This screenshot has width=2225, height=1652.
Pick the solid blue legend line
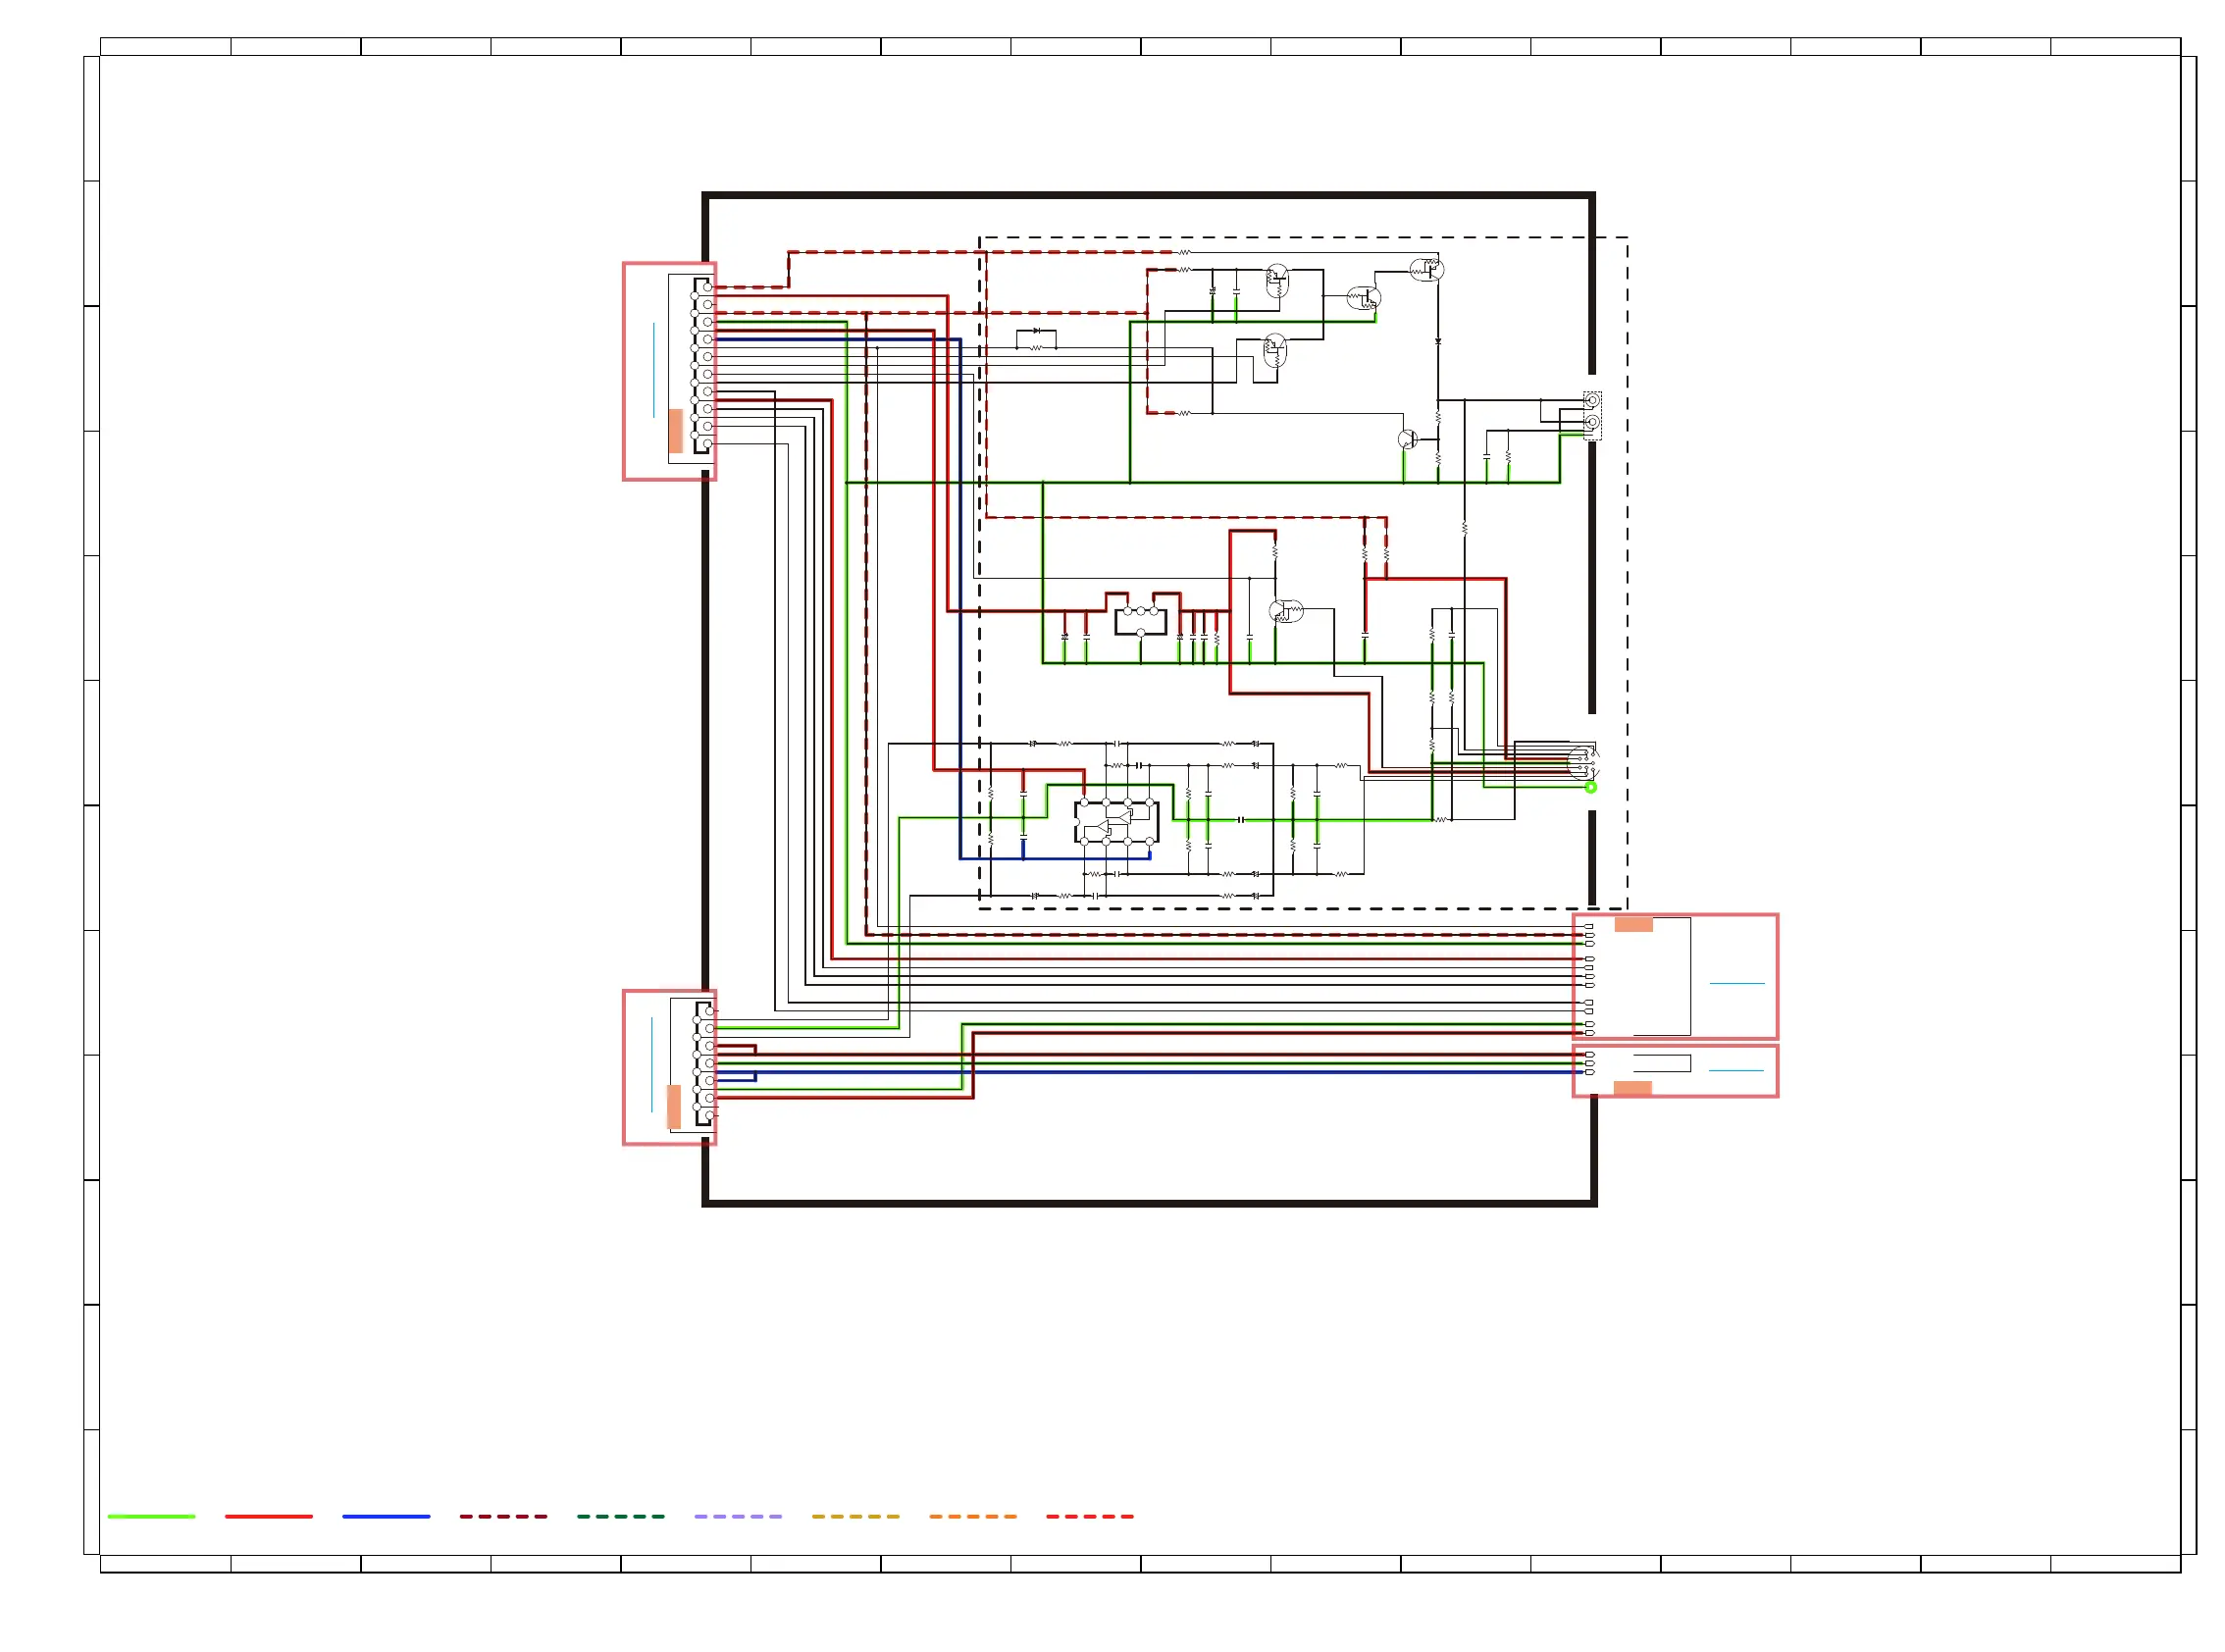pos(386,1516)
